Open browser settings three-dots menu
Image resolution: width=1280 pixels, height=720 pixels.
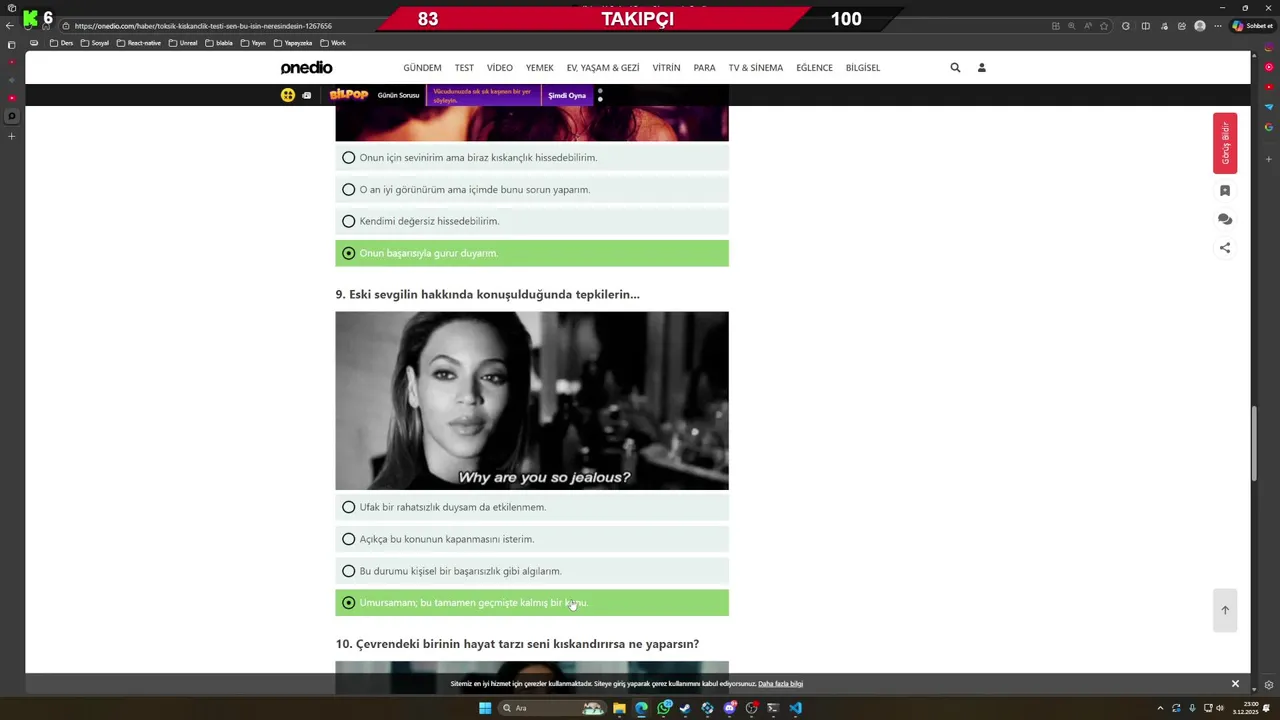[x=1217, y=26]
